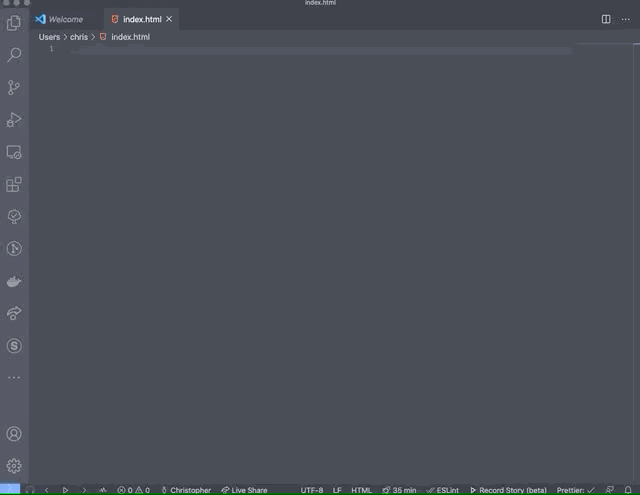Split the editor to the right
Image resolution: width=640 pixels, height=495 pixels.
606,19
